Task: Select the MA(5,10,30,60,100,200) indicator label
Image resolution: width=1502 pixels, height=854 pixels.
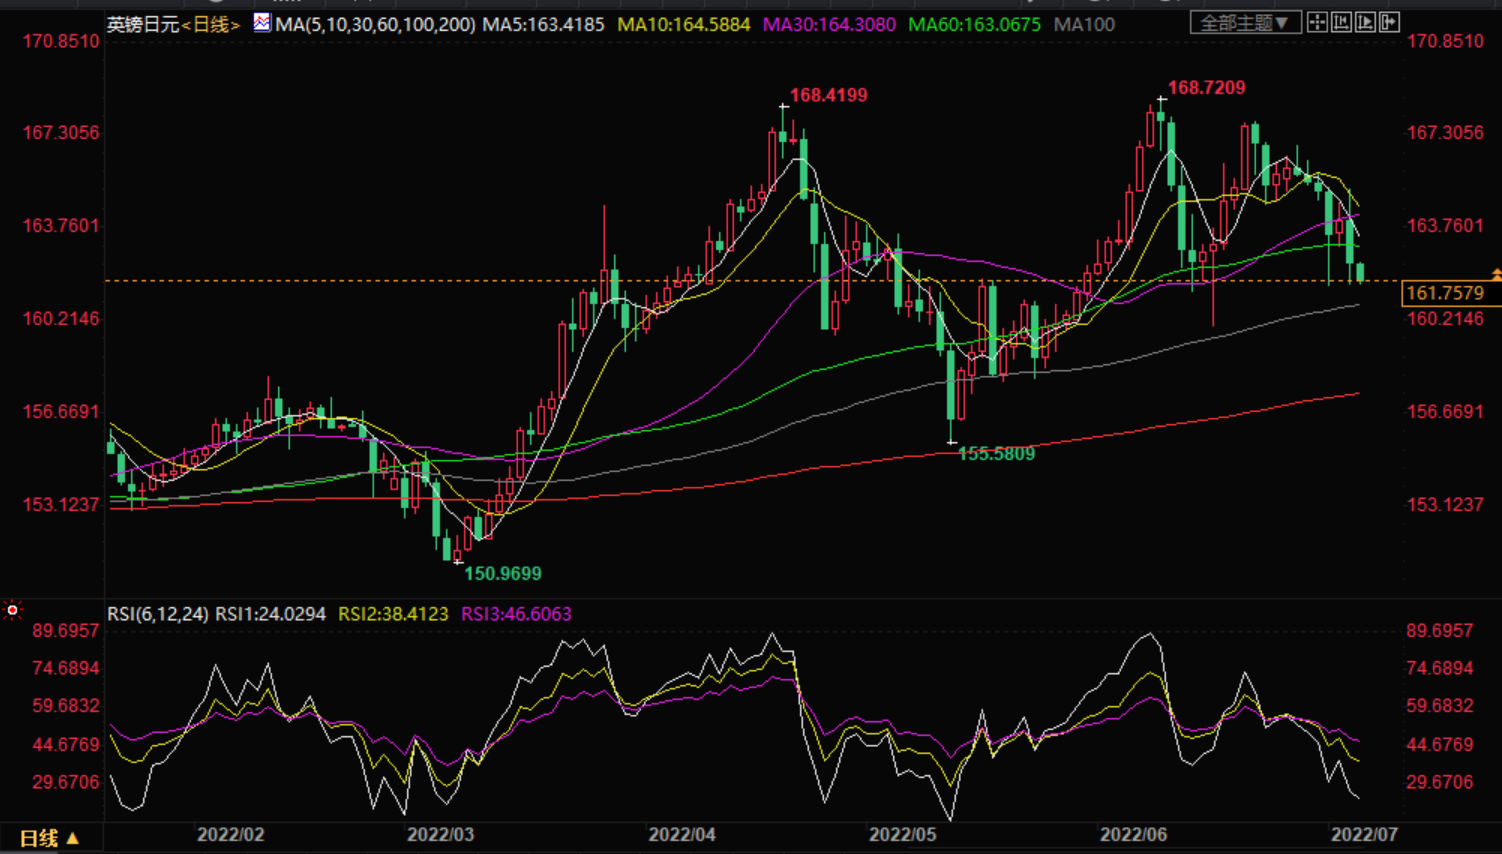Action: point(375,24)
